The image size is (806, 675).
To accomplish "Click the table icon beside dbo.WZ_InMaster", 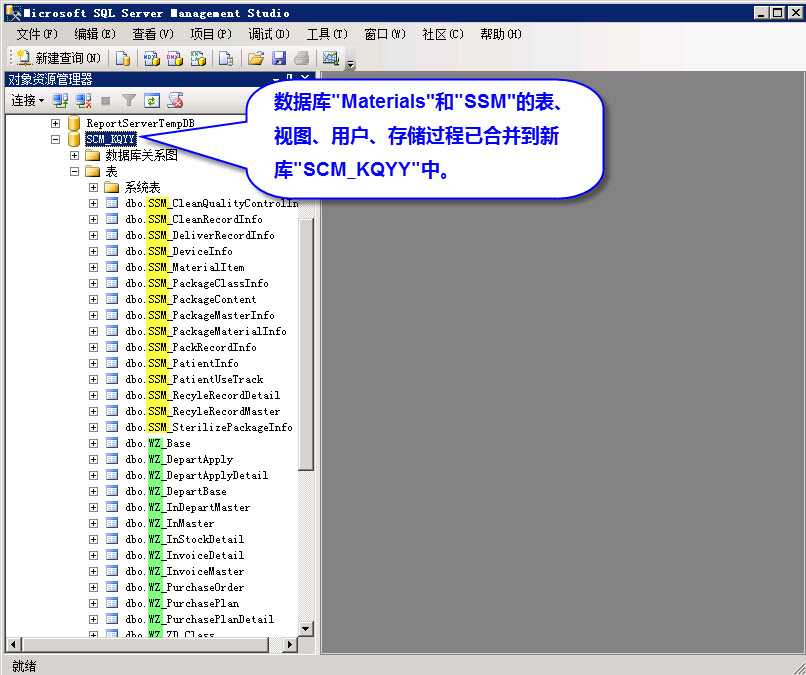I will click(x=112, y=523).
